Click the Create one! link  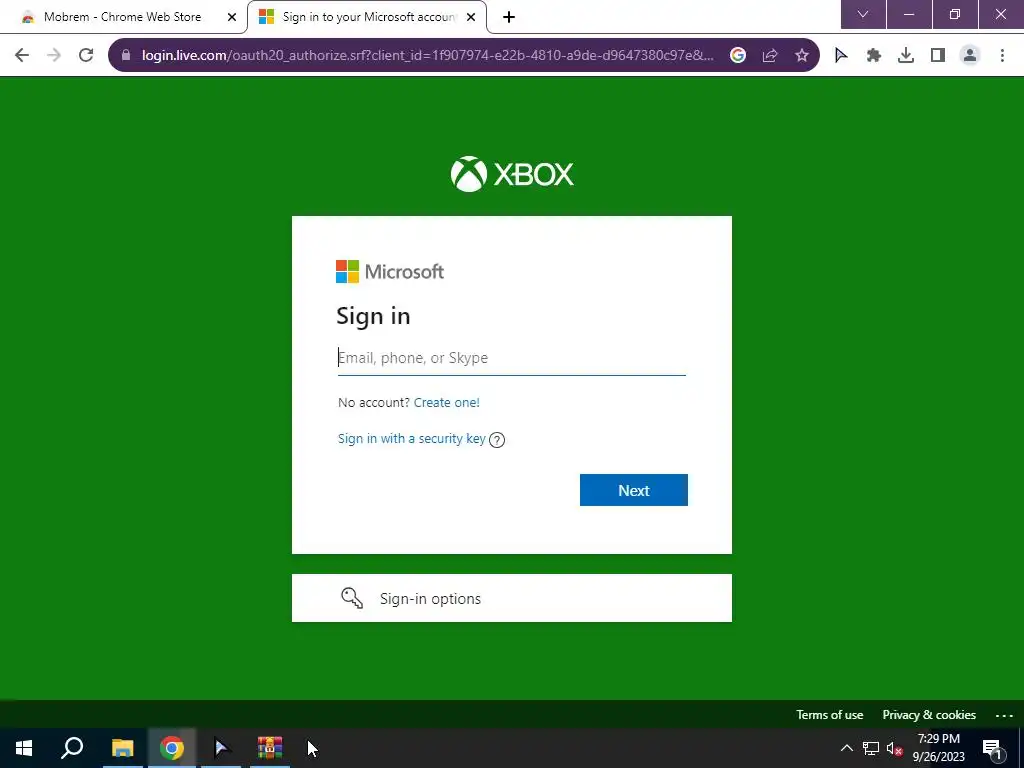(x=447, y=402)
